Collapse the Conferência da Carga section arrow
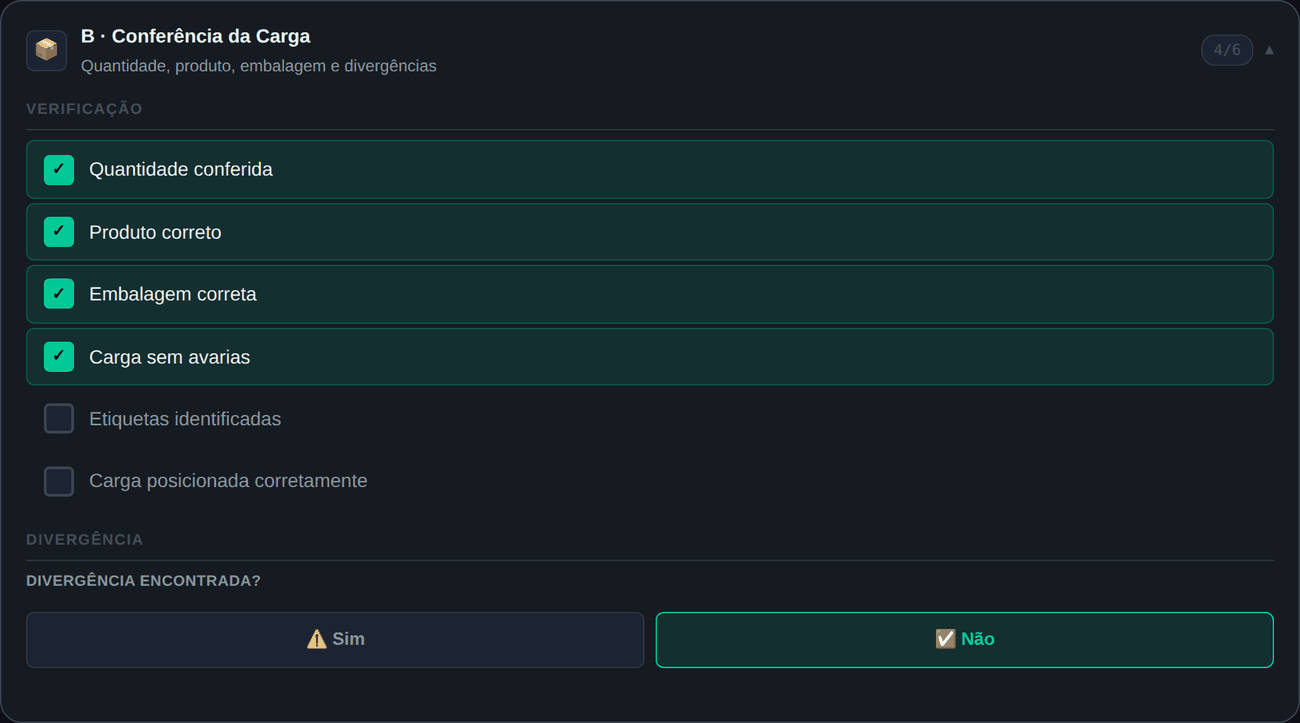This screenshot has height=723, width=1300. point(1269,50)
